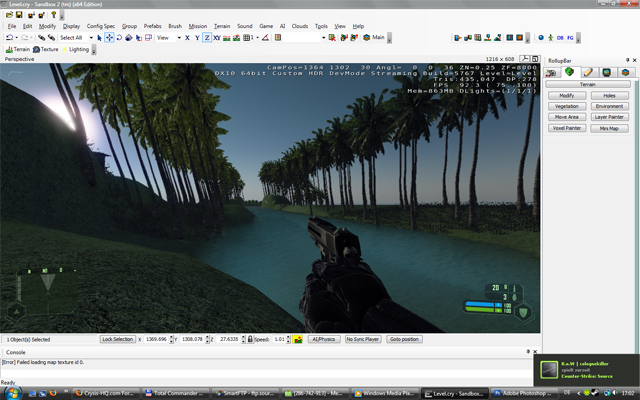Open the Terrain menu

pos(222,26)
